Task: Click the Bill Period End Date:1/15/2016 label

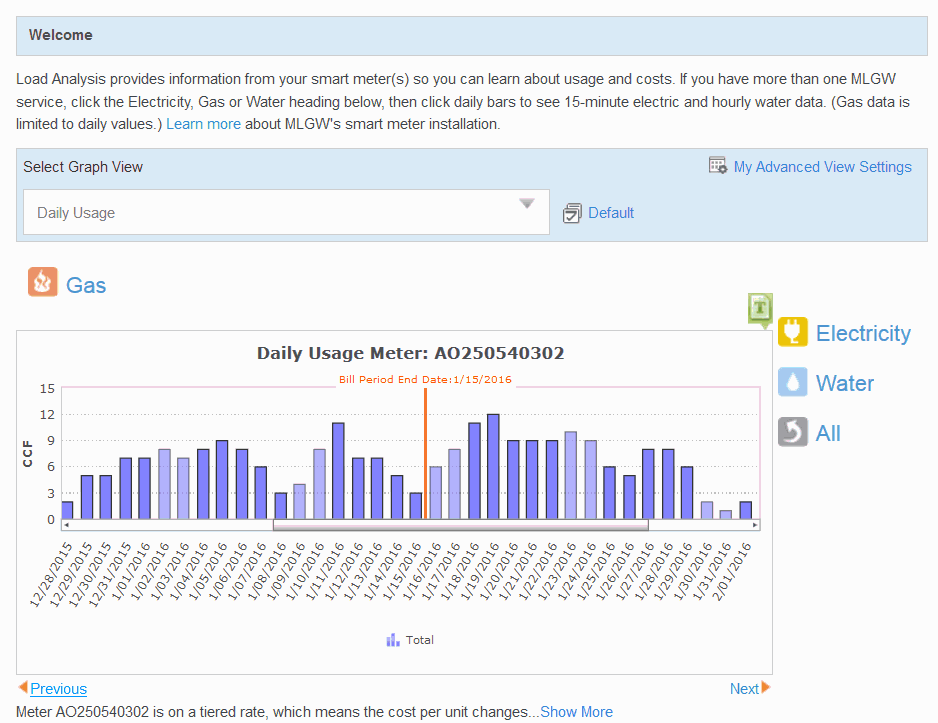Action: click(425, 379)
